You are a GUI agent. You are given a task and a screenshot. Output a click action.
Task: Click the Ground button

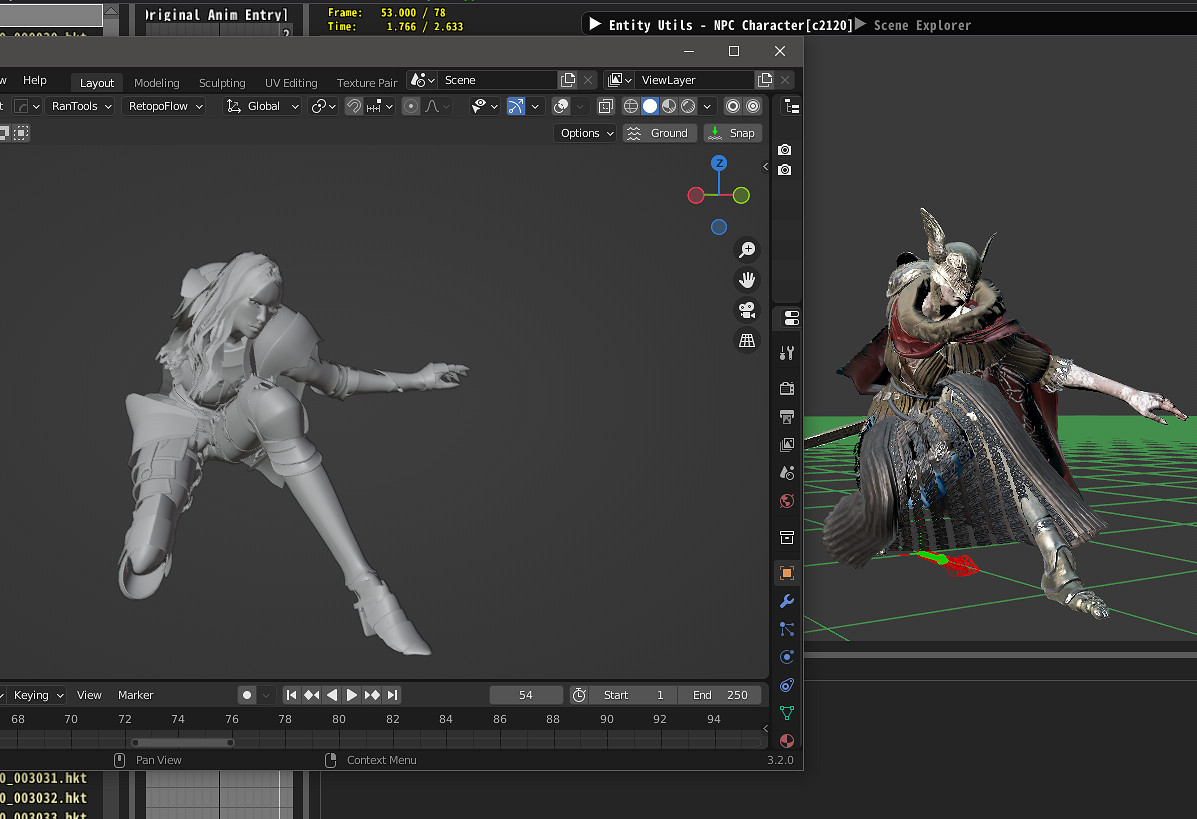point(660,133)
